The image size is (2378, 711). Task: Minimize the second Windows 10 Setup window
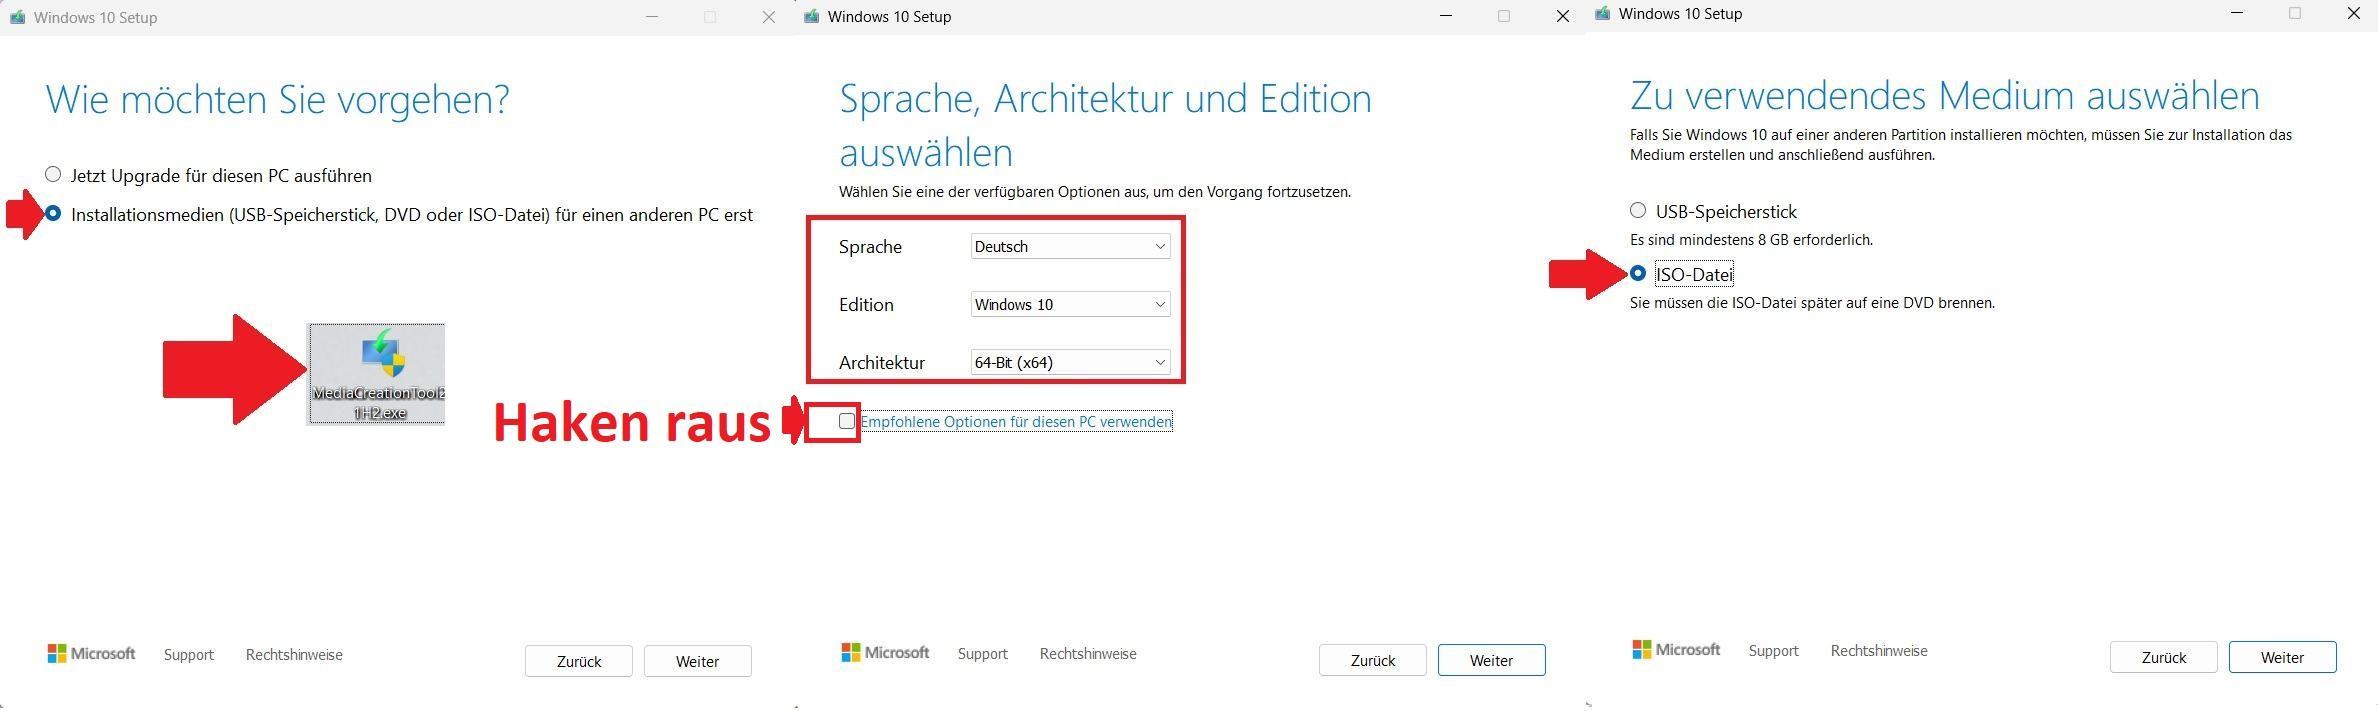pyautogui.click(x=1446, y=16)
